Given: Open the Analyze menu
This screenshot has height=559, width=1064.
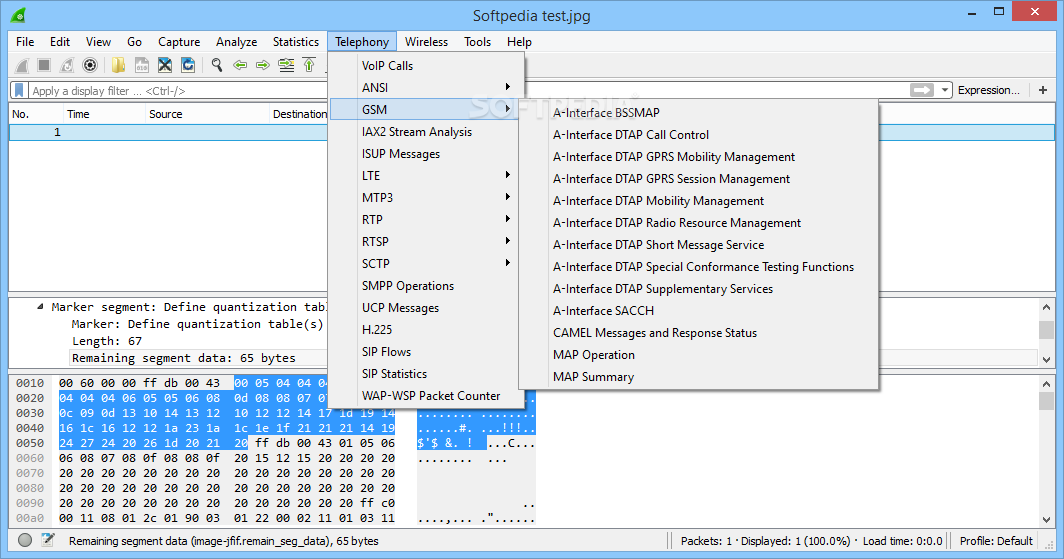Looking at the screenshot, I should click(x=236, y=42).
